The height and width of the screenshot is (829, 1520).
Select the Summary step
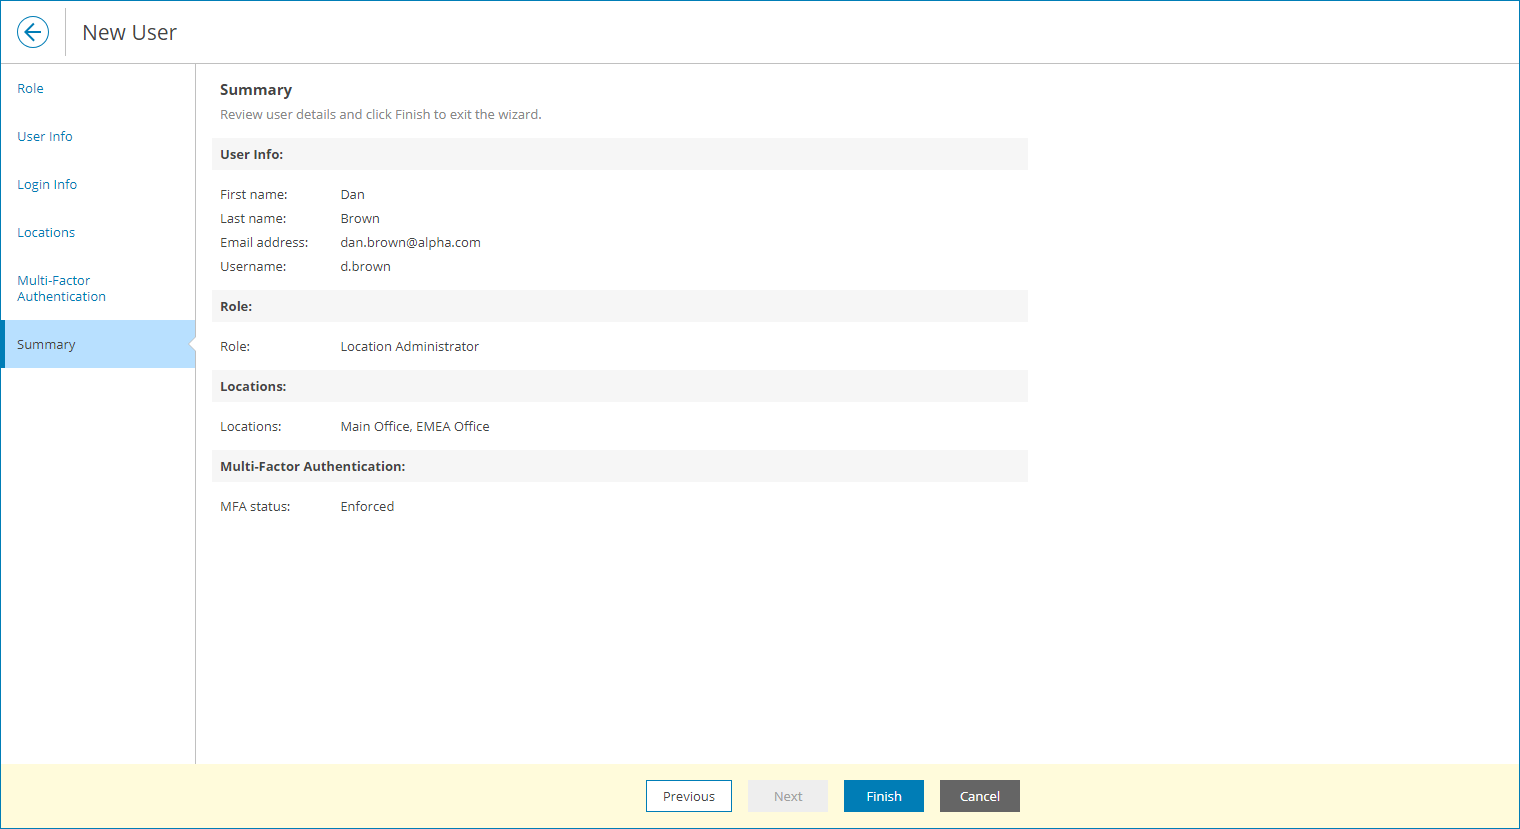pyautogui.click(x=98, y=344)
